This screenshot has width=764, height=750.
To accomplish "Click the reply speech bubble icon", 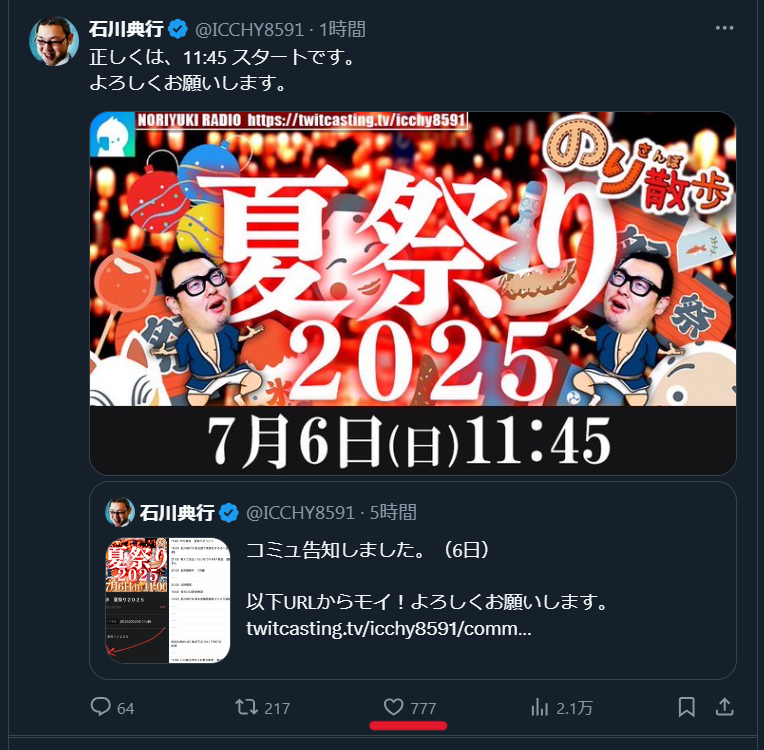I will click(x=101, y=707).
